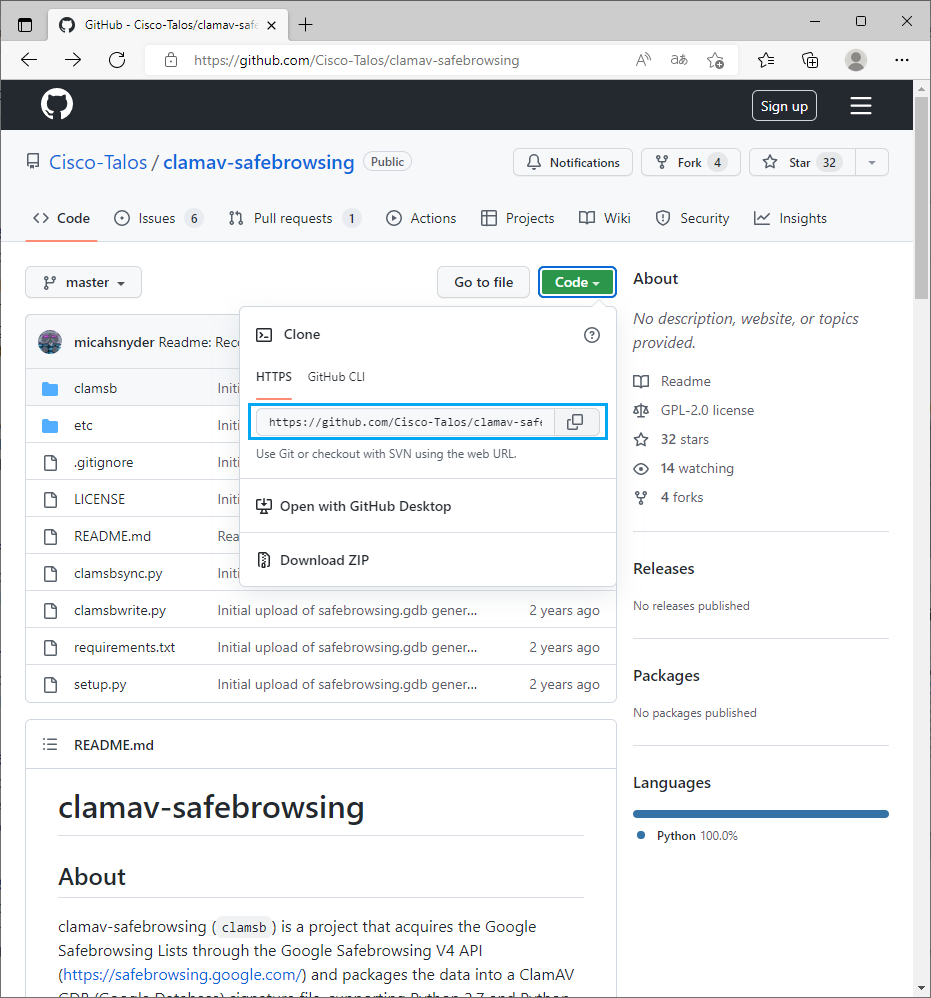Open the Security tab
Image resolution: width=931 pixels, height=998 pixels.
pyautogui.click(x=692, y=218)
